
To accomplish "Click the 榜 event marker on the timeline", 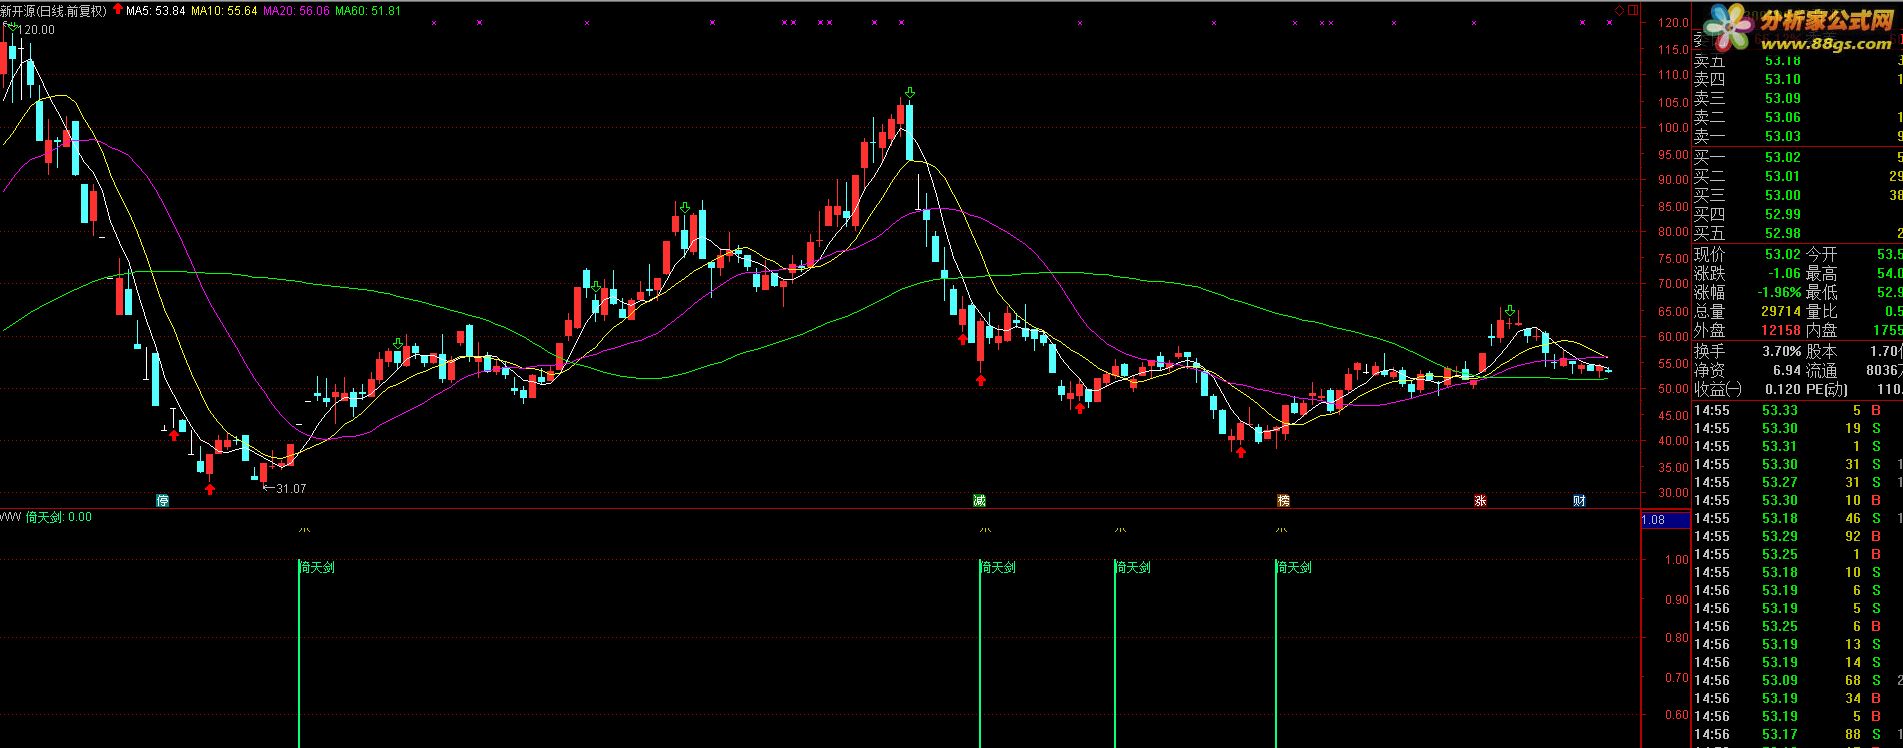I will (1283, 500).
